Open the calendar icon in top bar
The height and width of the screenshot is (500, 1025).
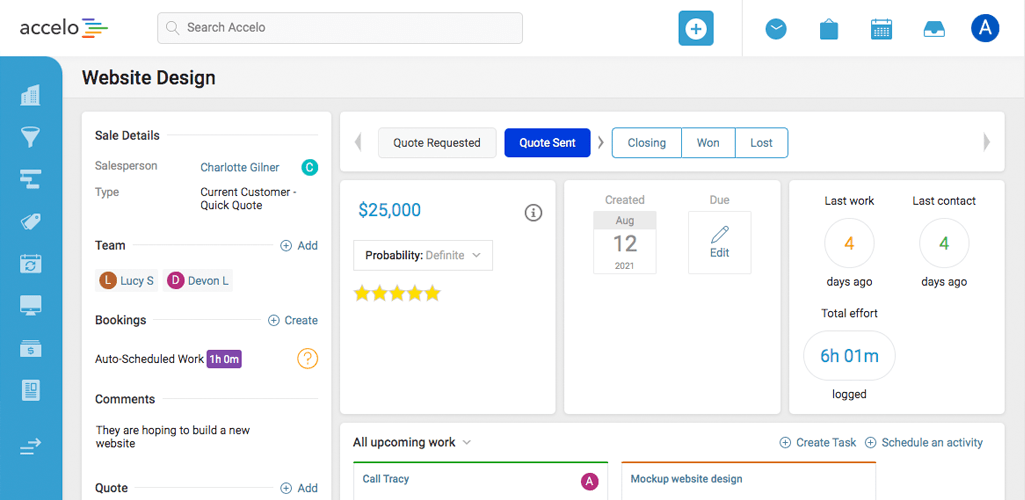tap(881, 29)
